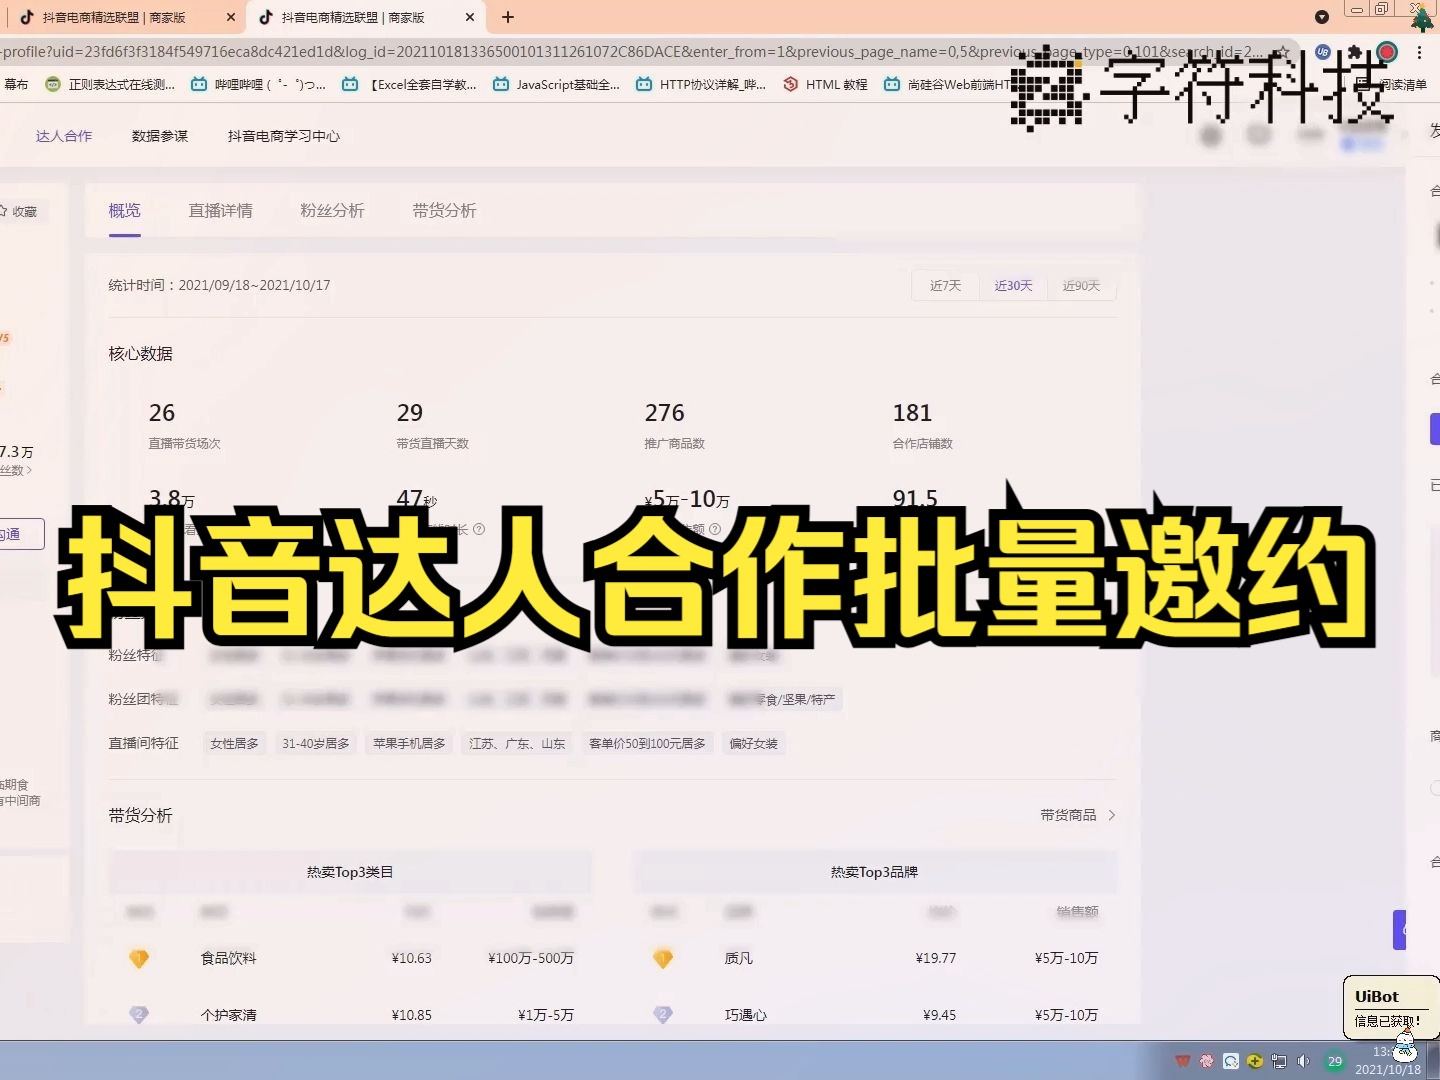The height and width of the screenshot is (1080, 1440).
Task: Click the 偏好女装 tag
Action: [x=754, y=743]
